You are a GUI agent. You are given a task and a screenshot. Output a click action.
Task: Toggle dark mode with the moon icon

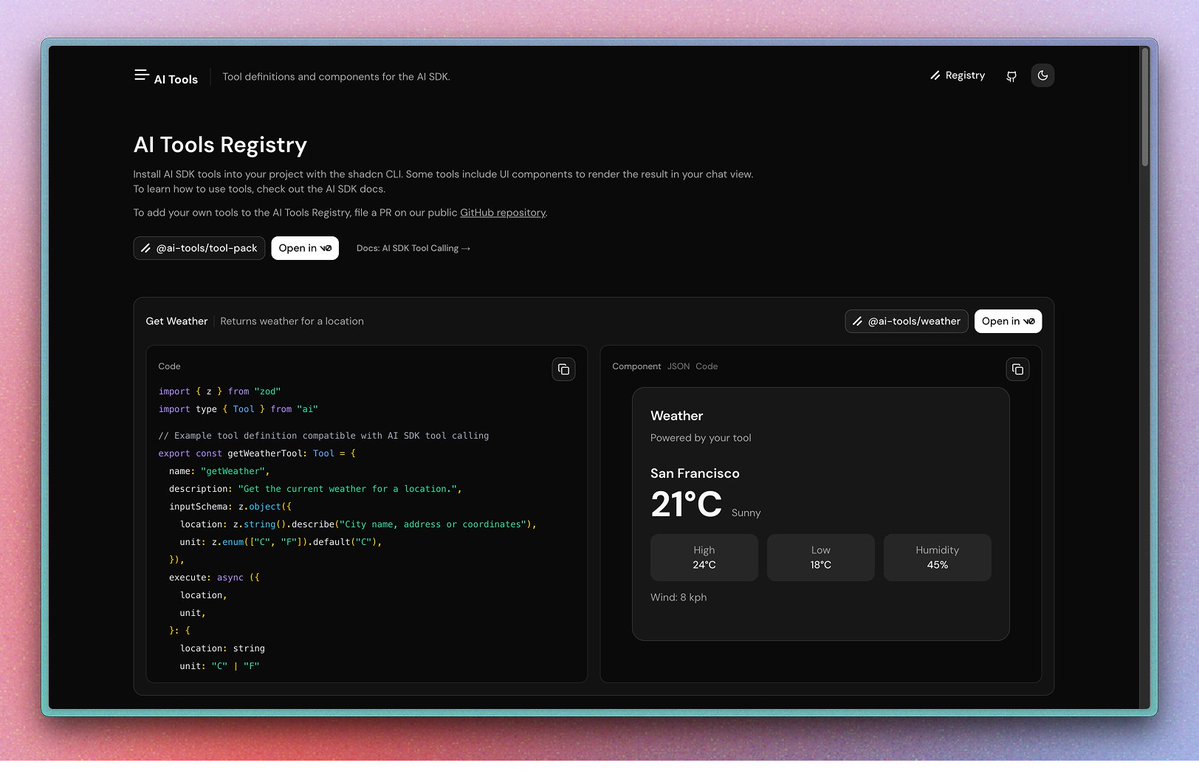click(1042, 76)
